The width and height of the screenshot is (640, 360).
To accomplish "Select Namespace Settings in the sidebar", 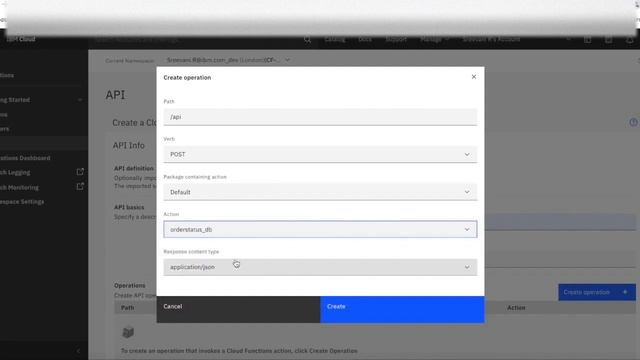I will (x=22, y=202).
